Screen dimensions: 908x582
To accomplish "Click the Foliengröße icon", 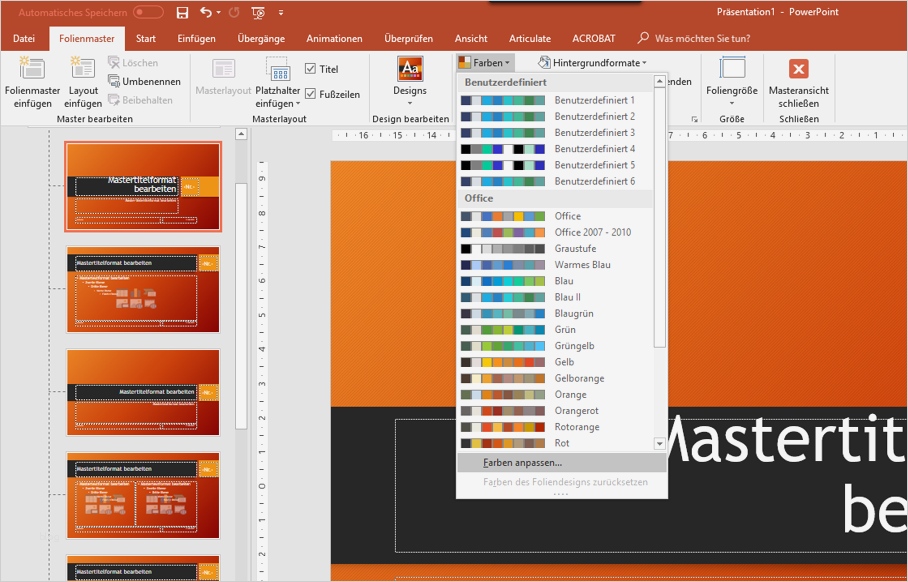I will (732, 69).
